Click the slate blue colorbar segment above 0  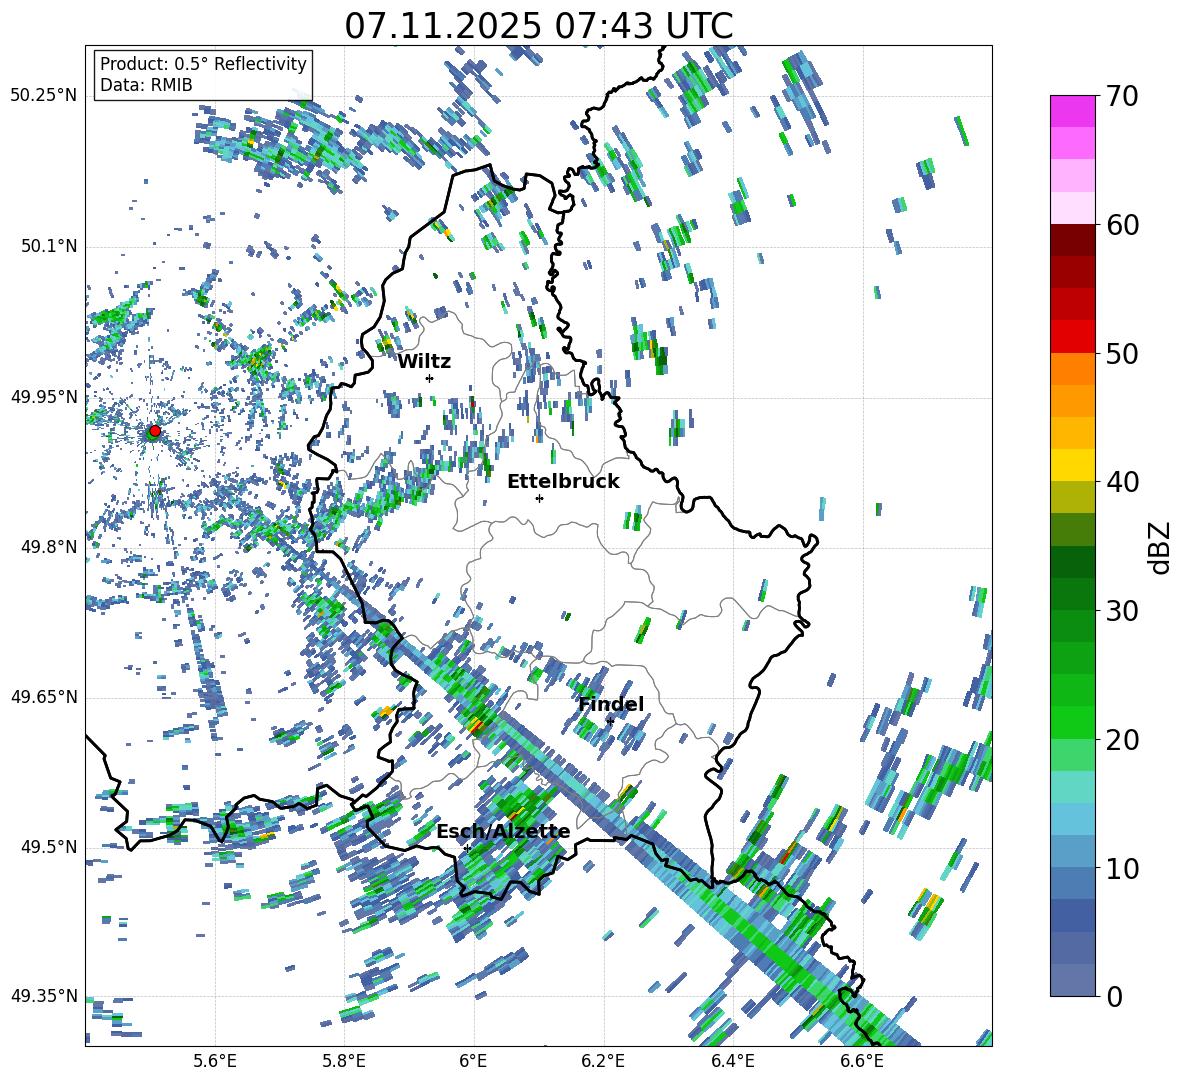point(1072,980)
